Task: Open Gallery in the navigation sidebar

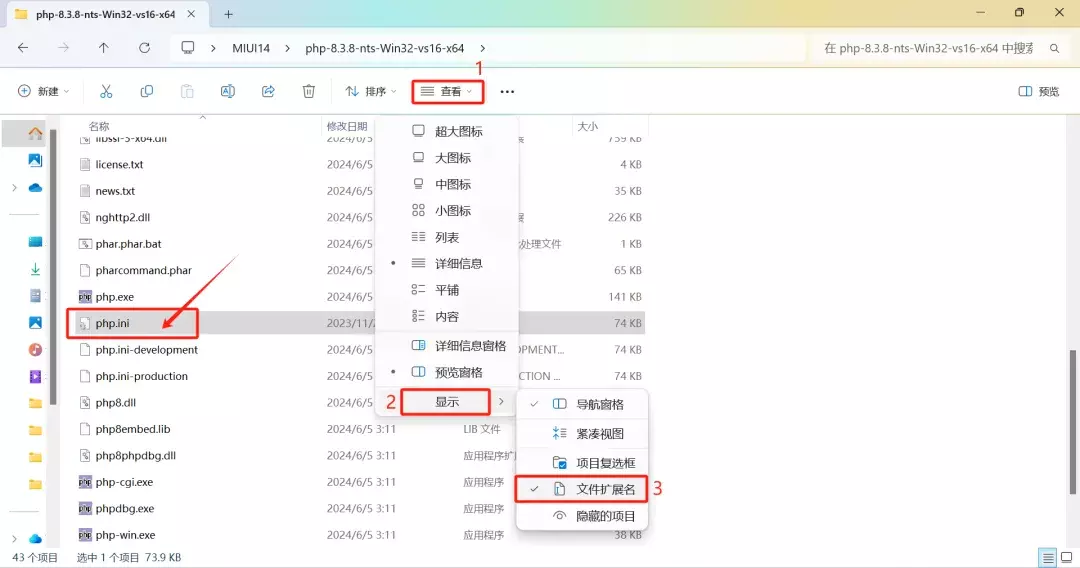Action: point(35,160)
